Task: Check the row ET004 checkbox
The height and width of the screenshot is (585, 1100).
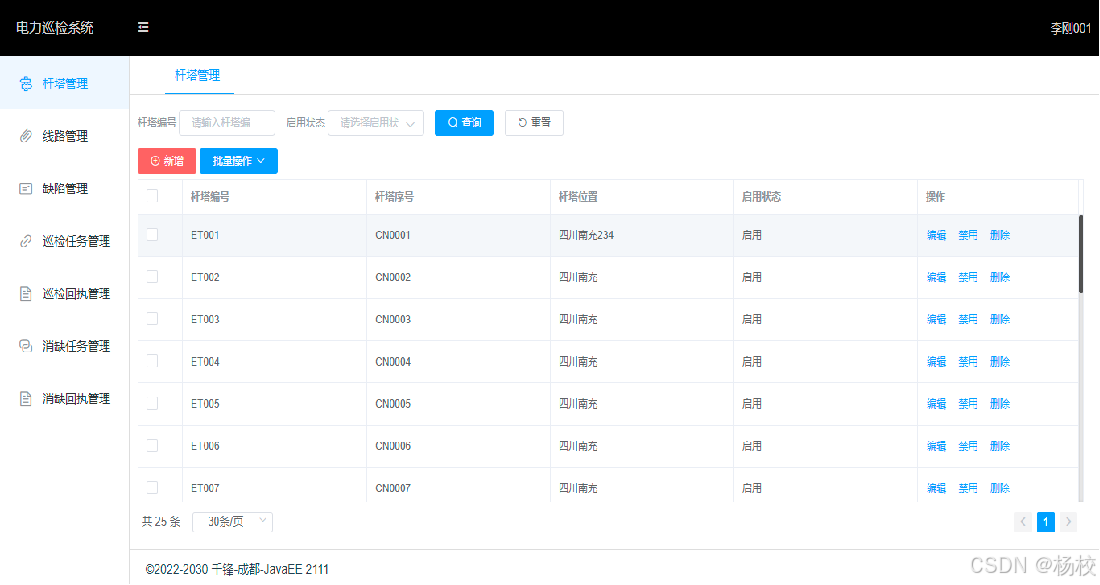Action: (152, 361)
